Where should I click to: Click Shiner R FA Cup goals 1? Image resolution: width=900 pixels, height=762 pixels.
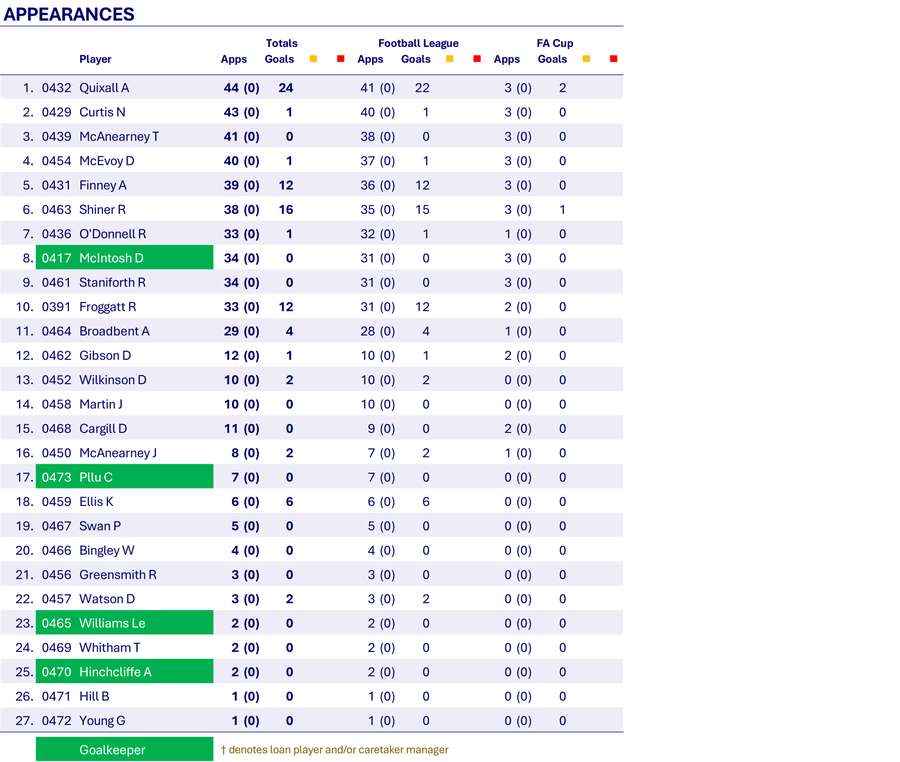point(562,209)
